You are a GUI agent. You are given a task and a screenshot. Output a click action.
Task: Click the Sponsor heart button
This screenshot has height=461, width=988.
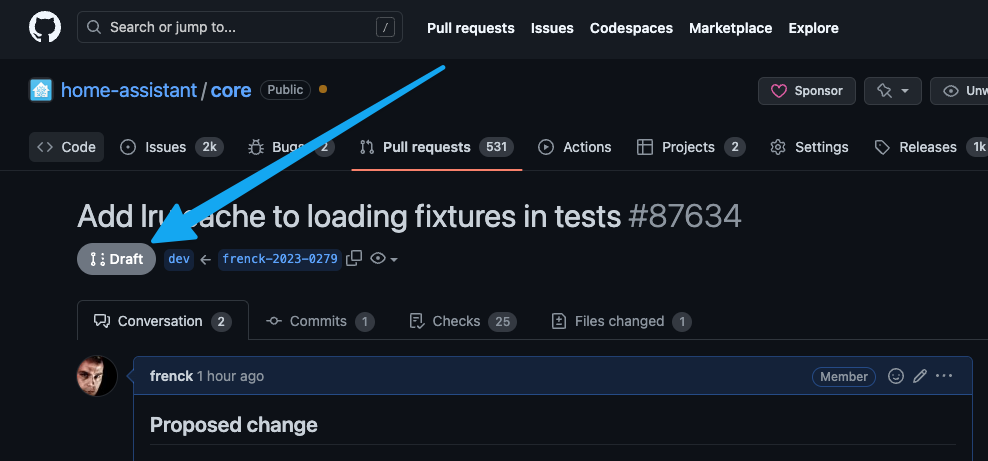click(806, 91)
